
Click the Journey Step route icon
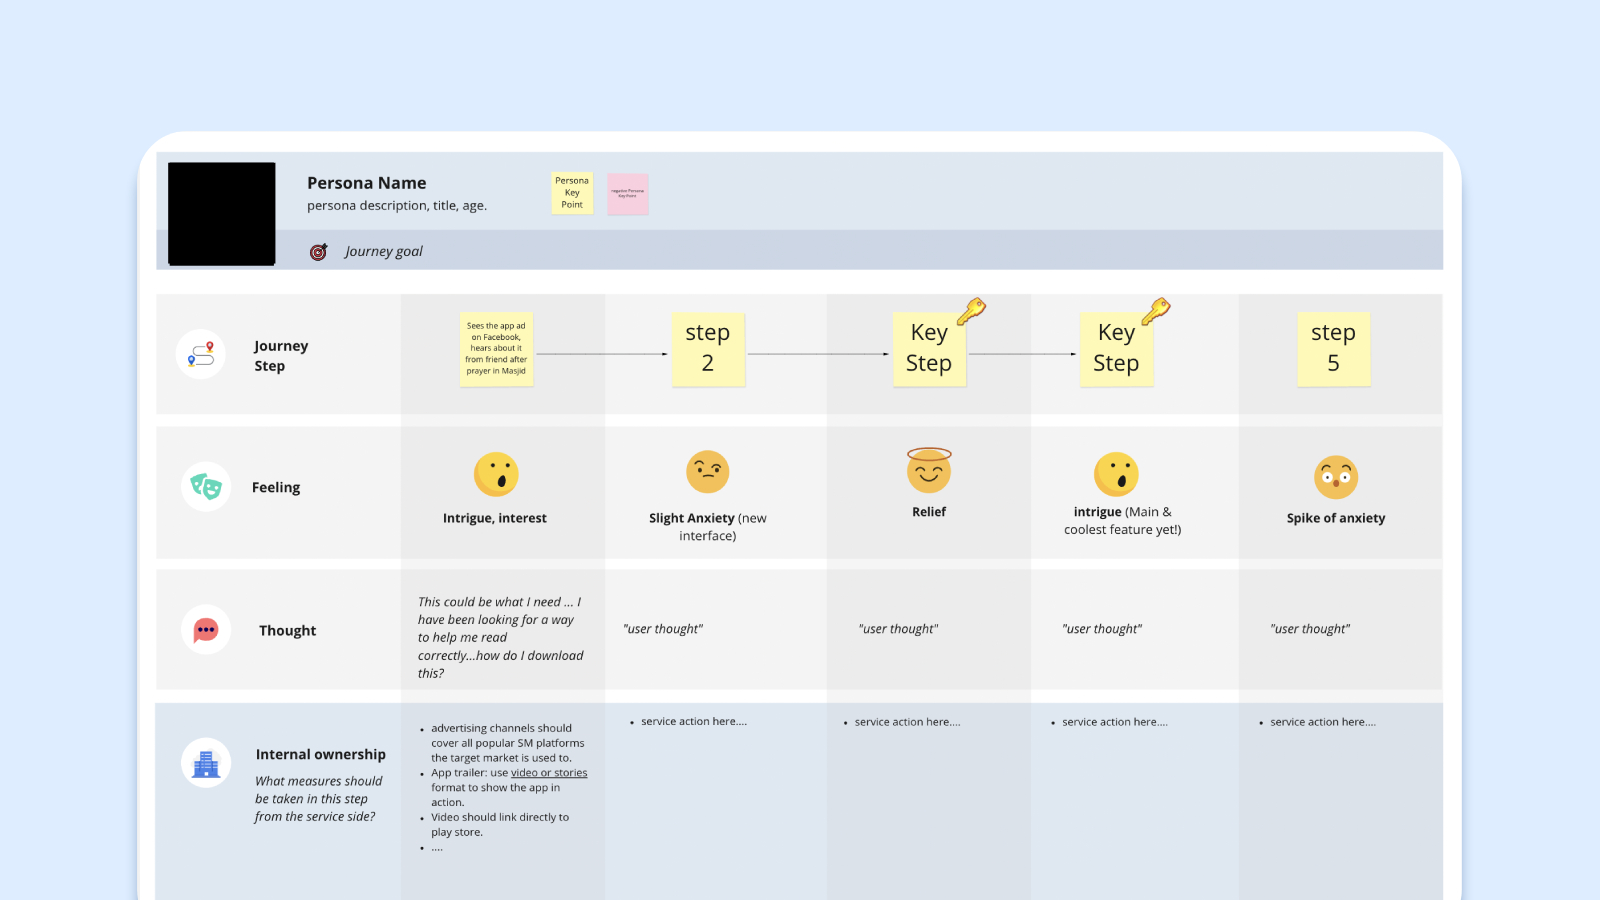point(201,354)
